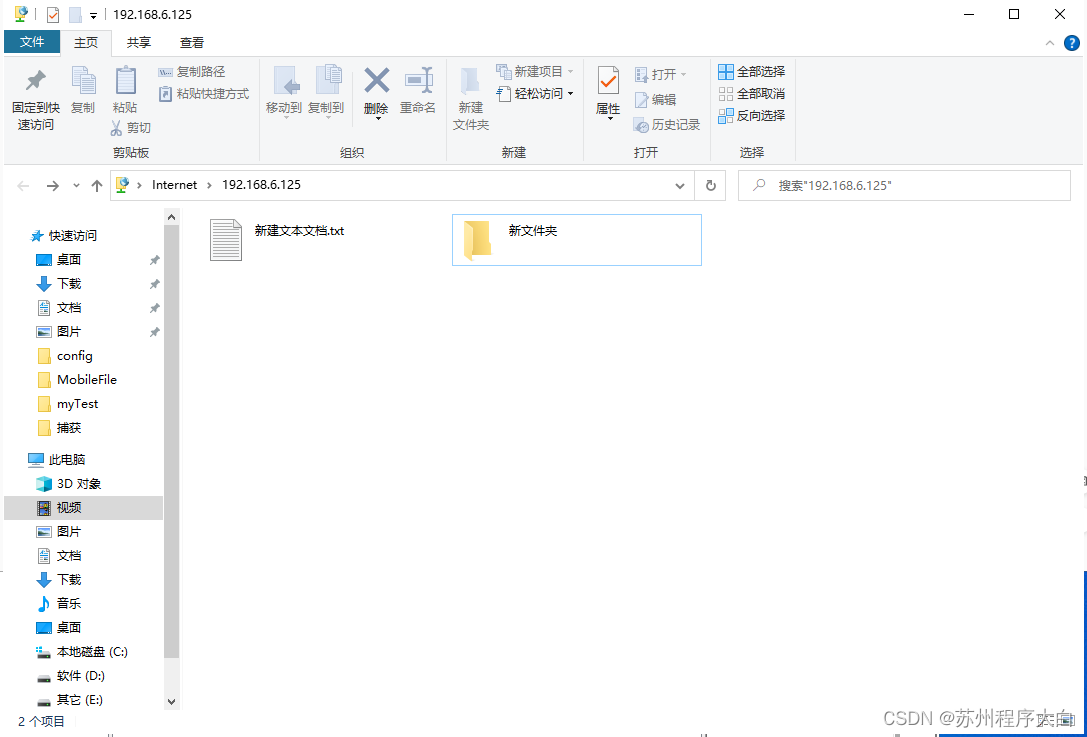Click 历史记录 in the ribbon
The width and height of the screenshot is (1087, 737).
[x=667, y=125]
